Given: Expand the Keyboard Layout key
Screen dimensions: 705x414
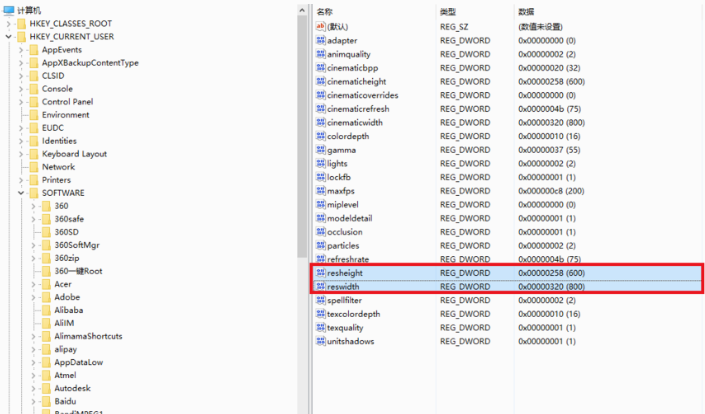Looking at the screenshot, I should (21, 154).
